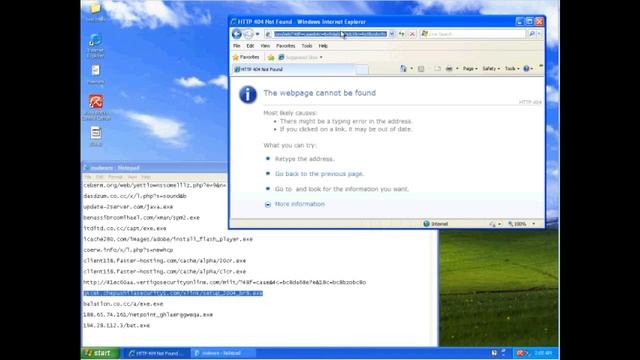Click the Search magnifier button
640x360 pixels.
531,34
